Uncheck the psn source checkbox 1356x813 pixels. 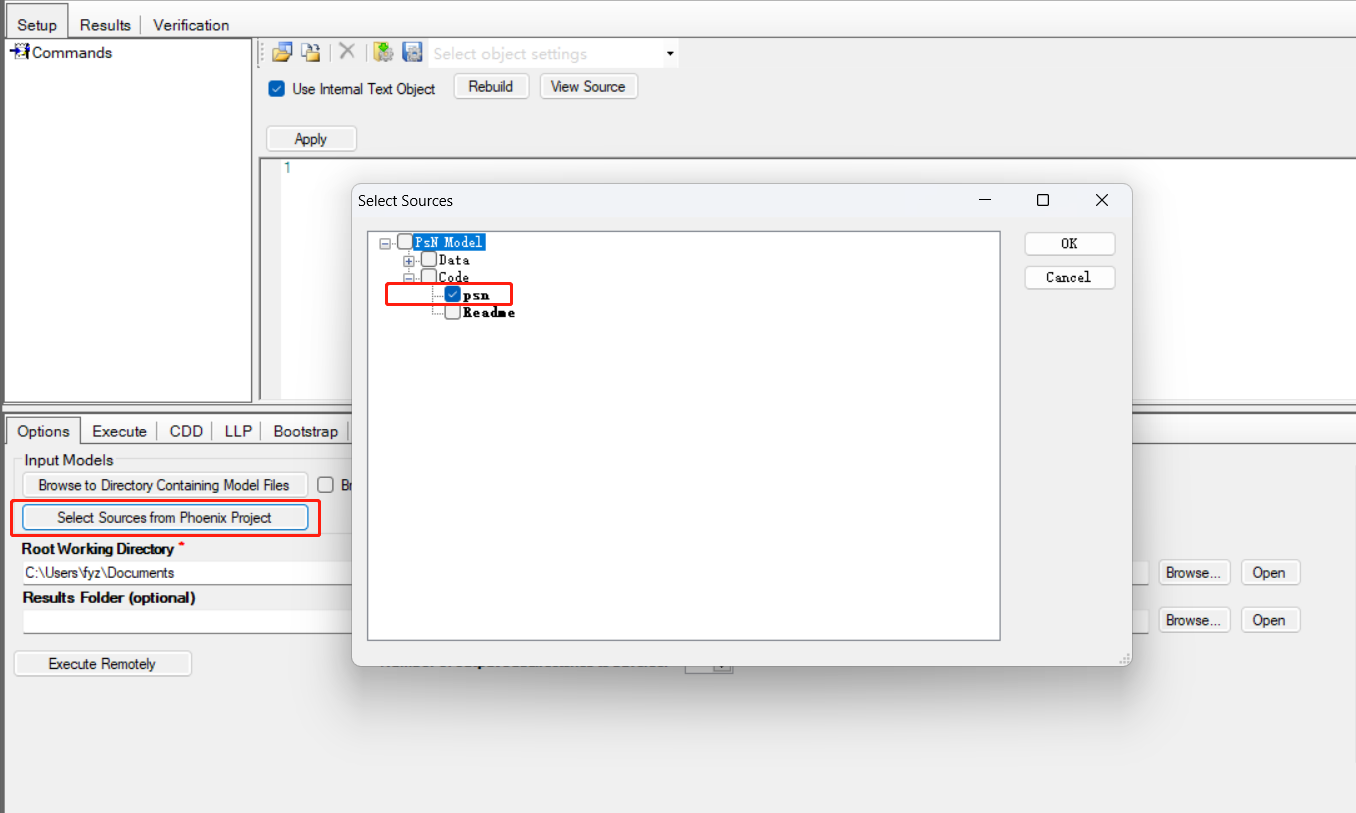(453, 295)
